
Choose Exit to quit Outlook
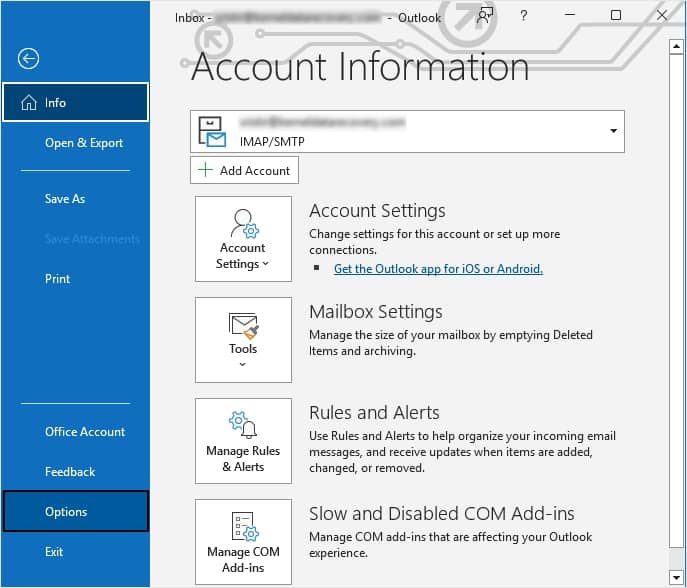pyautogui.click(x=54, y=552)
